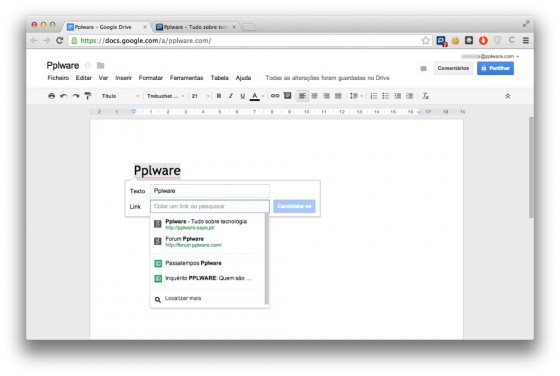This screenshot has width=560, height=376.
Task: Open the Editar menu
Action: tap(84, 78)
